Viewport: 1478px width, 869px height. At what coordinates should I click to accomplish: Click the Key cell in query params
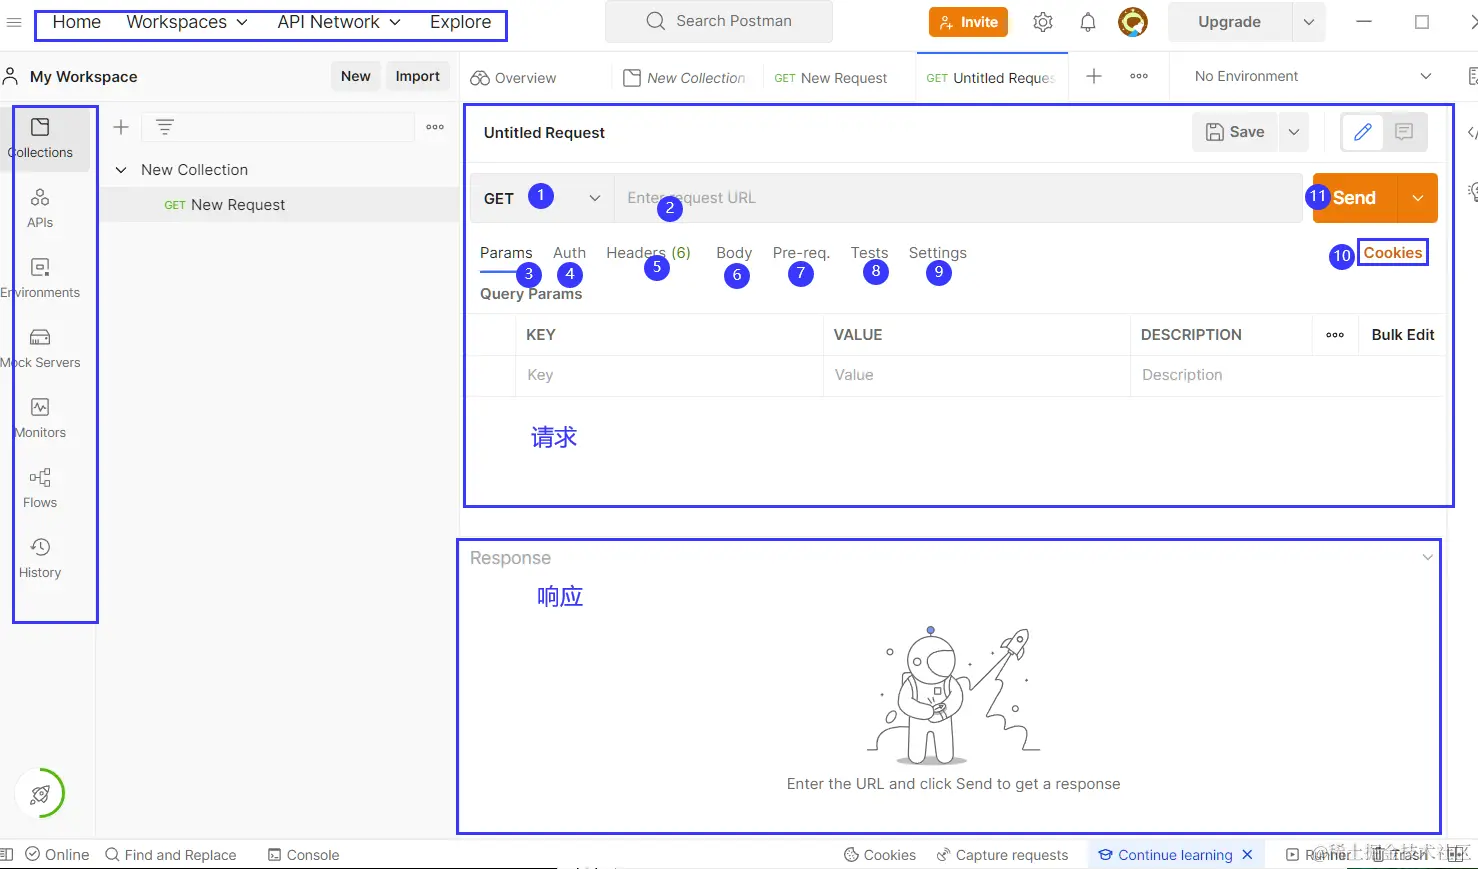(668, 375)
